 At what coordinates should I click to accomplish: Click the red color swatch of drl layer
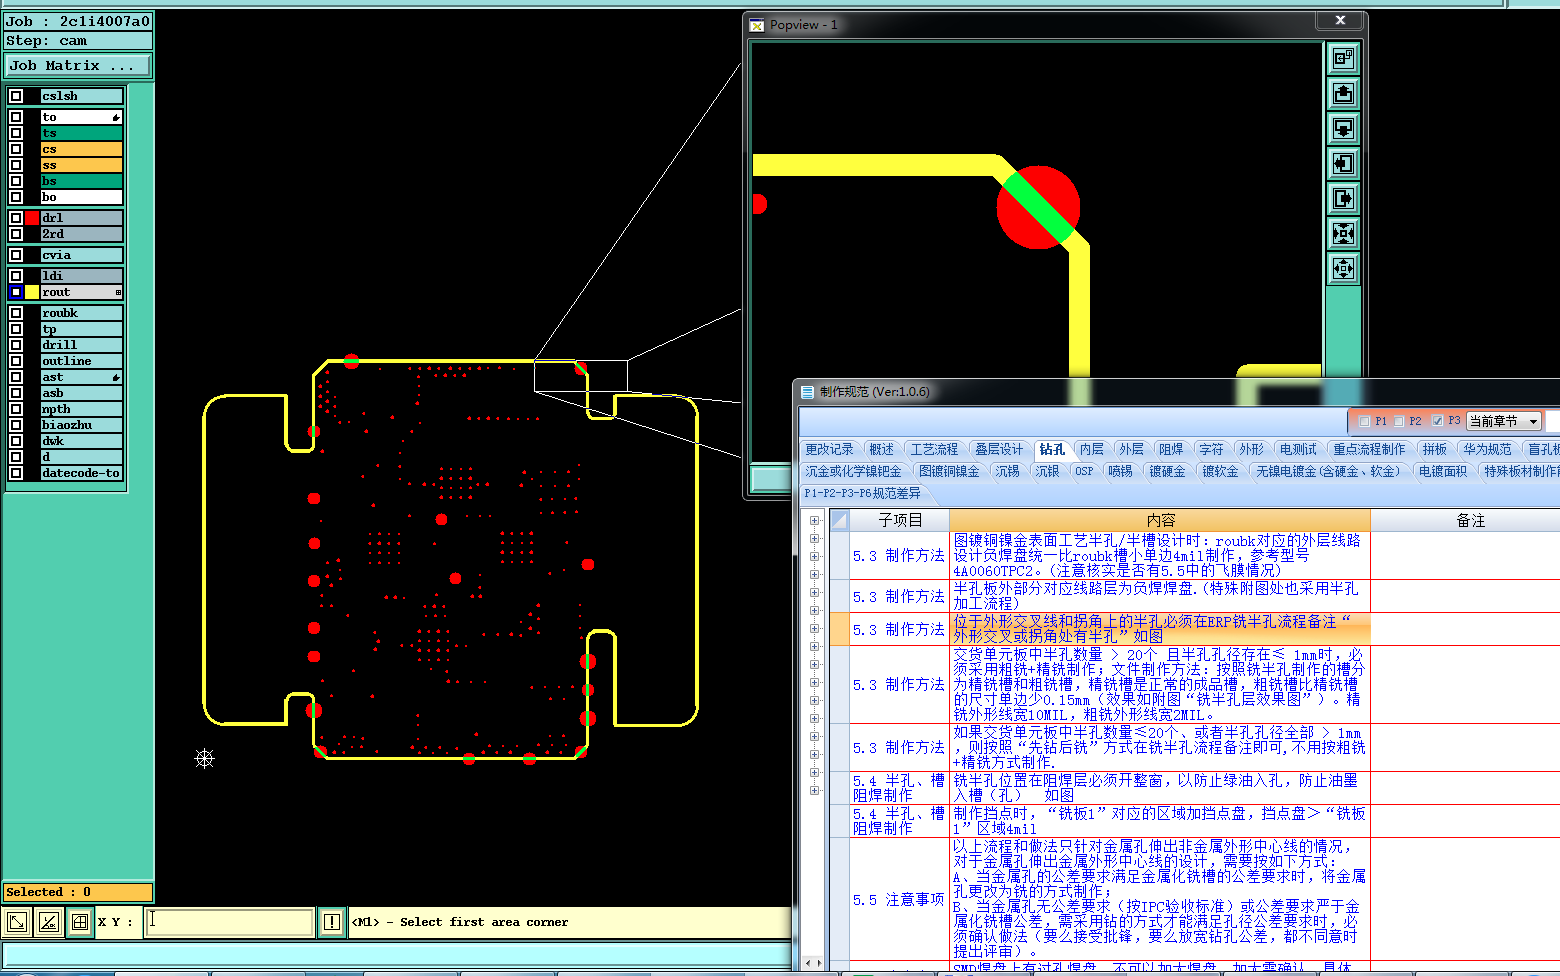[x=32, y=218]
